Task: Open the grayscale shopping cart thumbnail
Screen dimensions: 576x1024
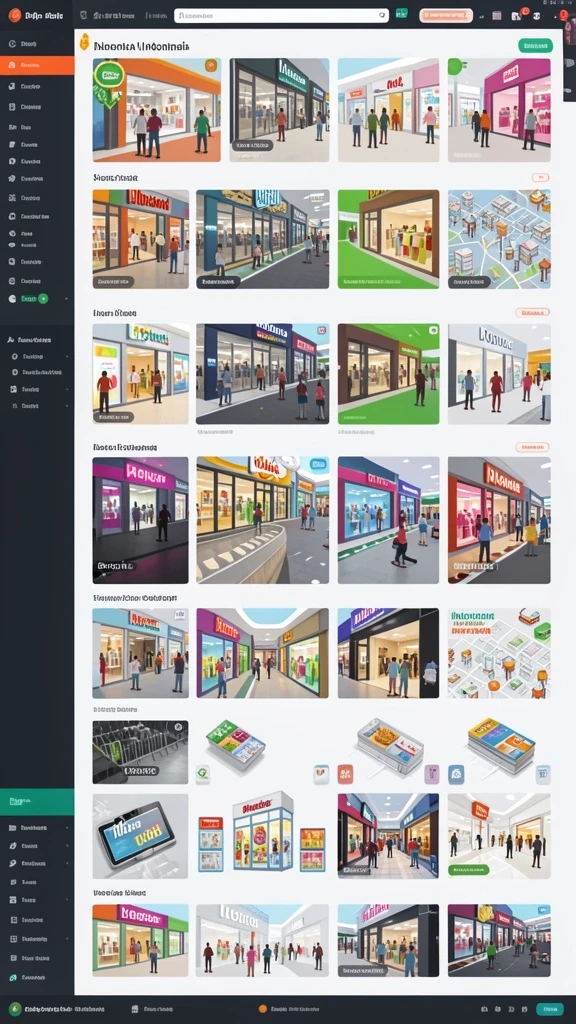Action: (x=140, y=752)
